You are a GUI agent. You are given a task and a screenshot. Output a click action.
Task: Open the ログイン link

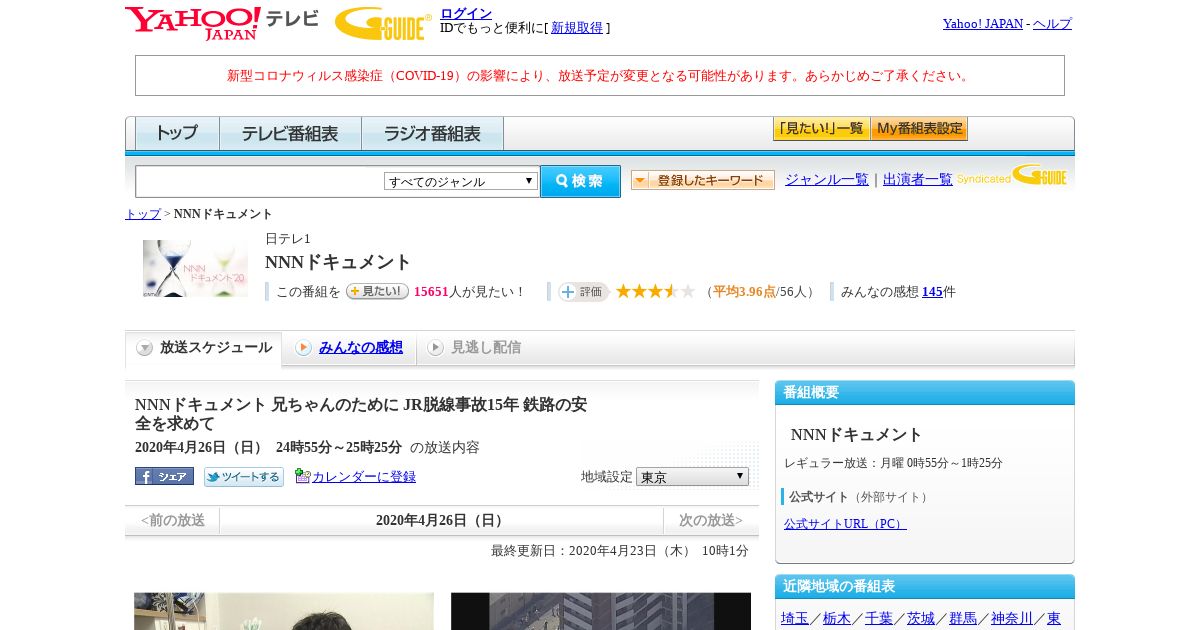pyautogui.click(x=466, y=13)
